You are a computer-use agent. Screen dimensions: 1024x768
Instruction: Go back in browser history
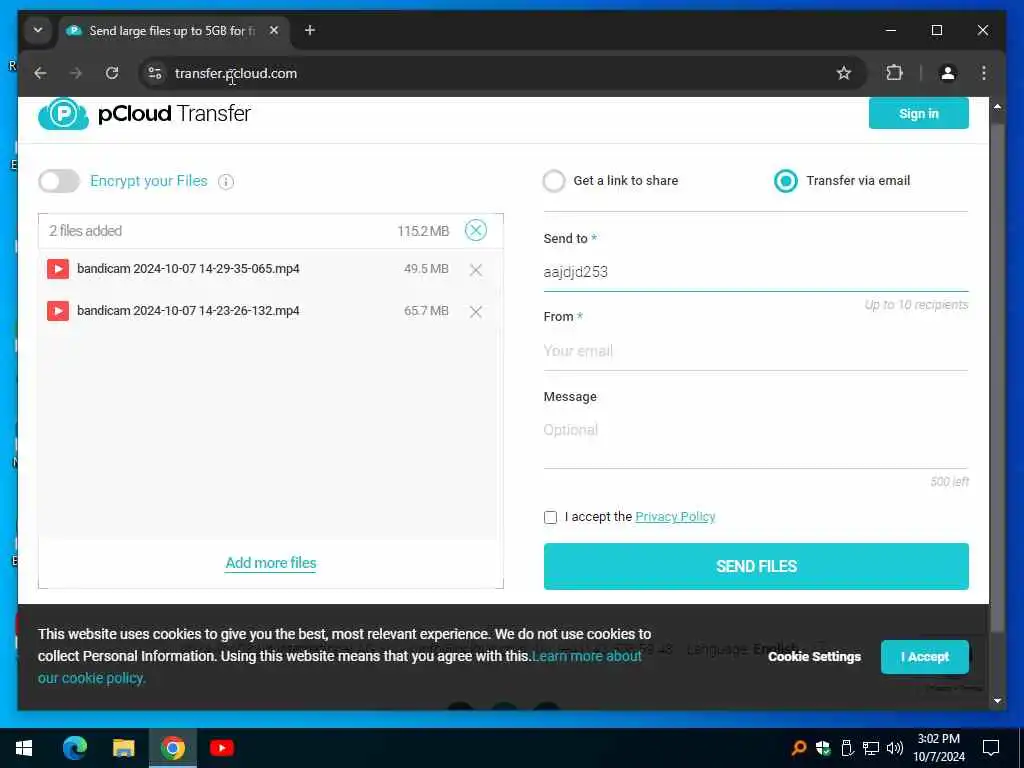tap(40, 73)
